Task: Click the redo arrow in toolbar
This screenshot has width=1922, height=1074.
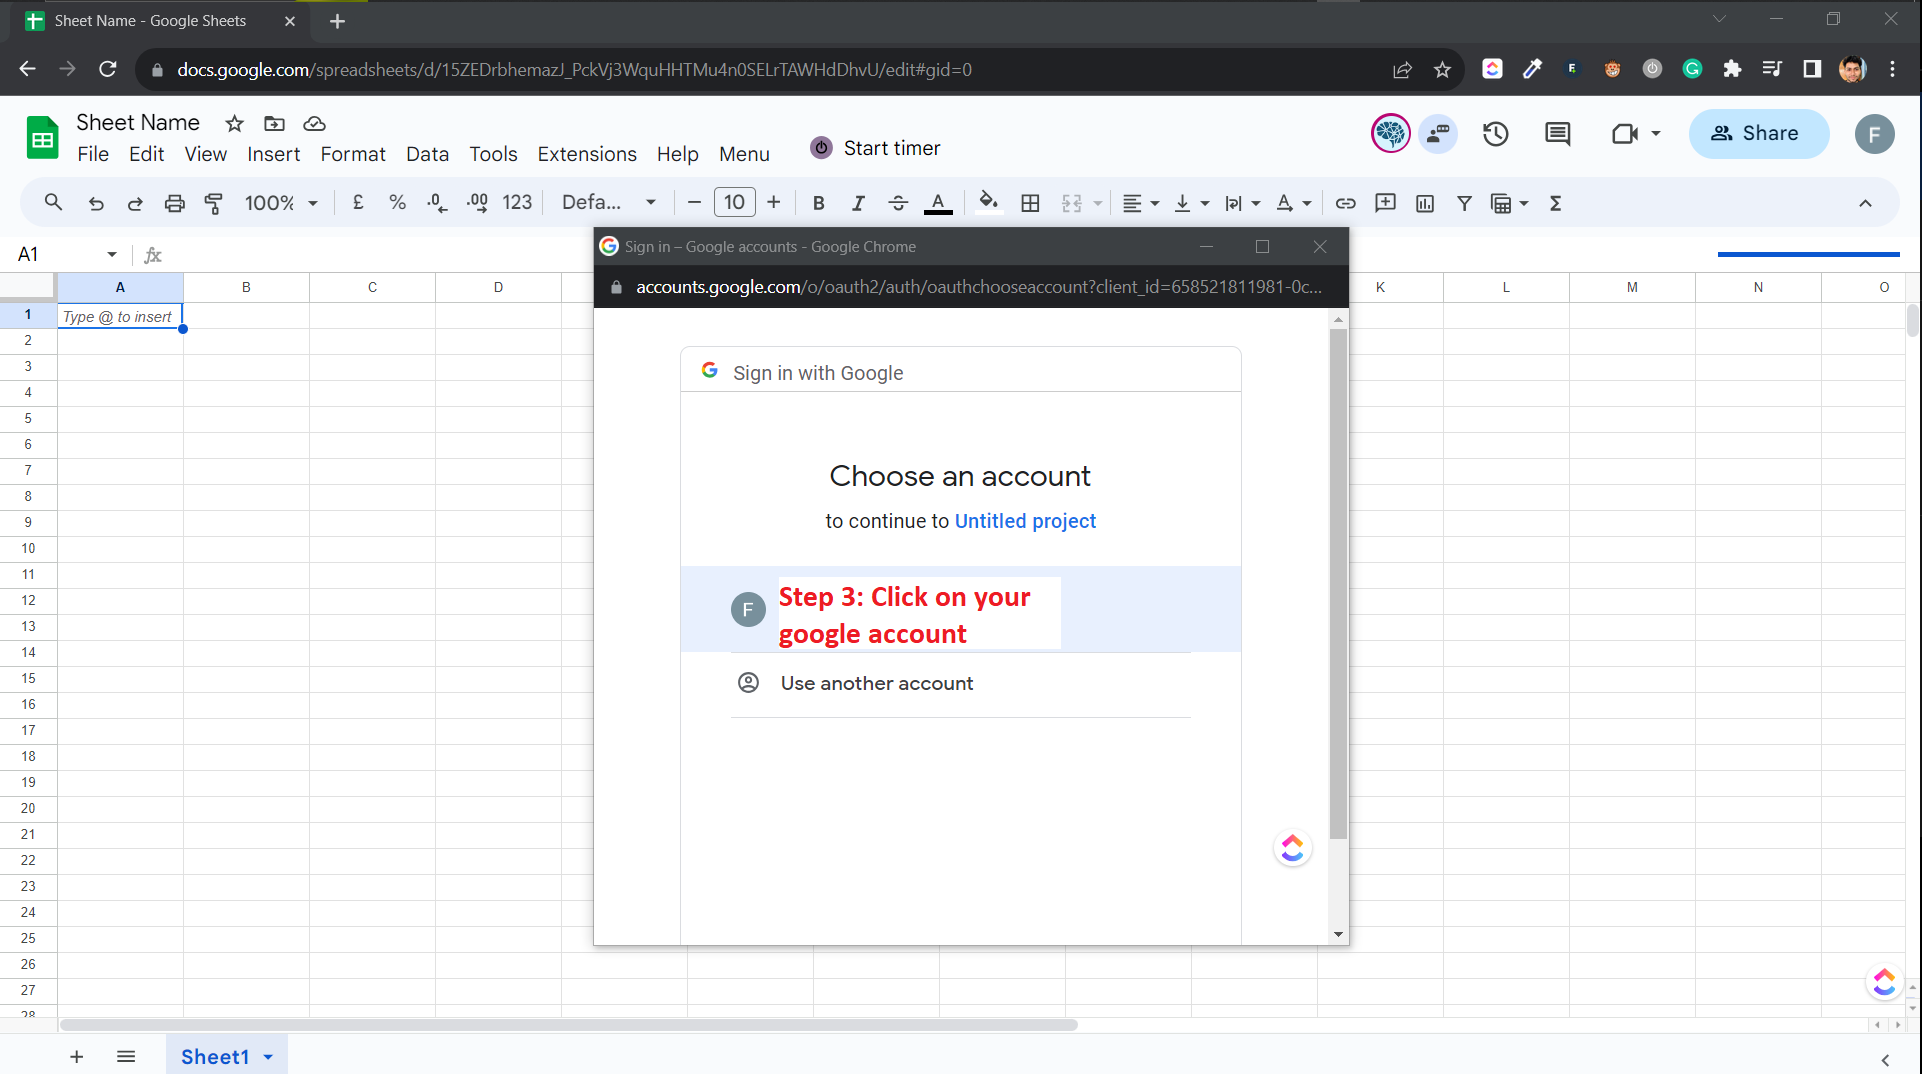Action: [x=135, y=203]
